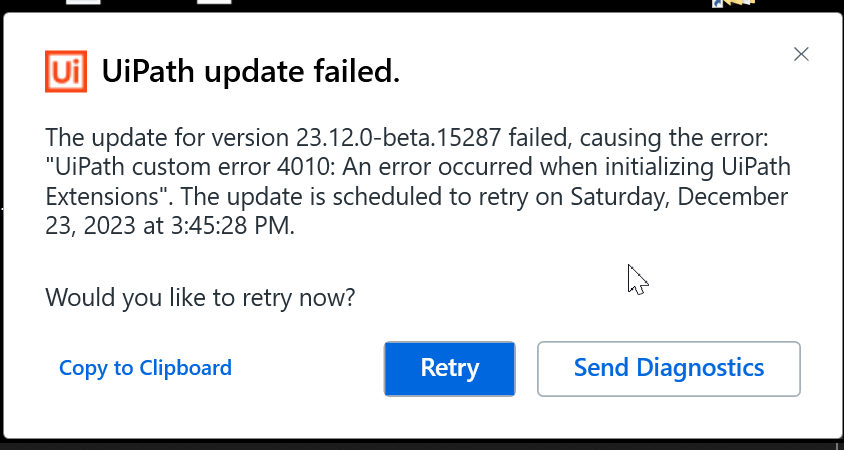
Task: Click the 'UiPath update failed.' heading
Action: [x=251, y=71]
